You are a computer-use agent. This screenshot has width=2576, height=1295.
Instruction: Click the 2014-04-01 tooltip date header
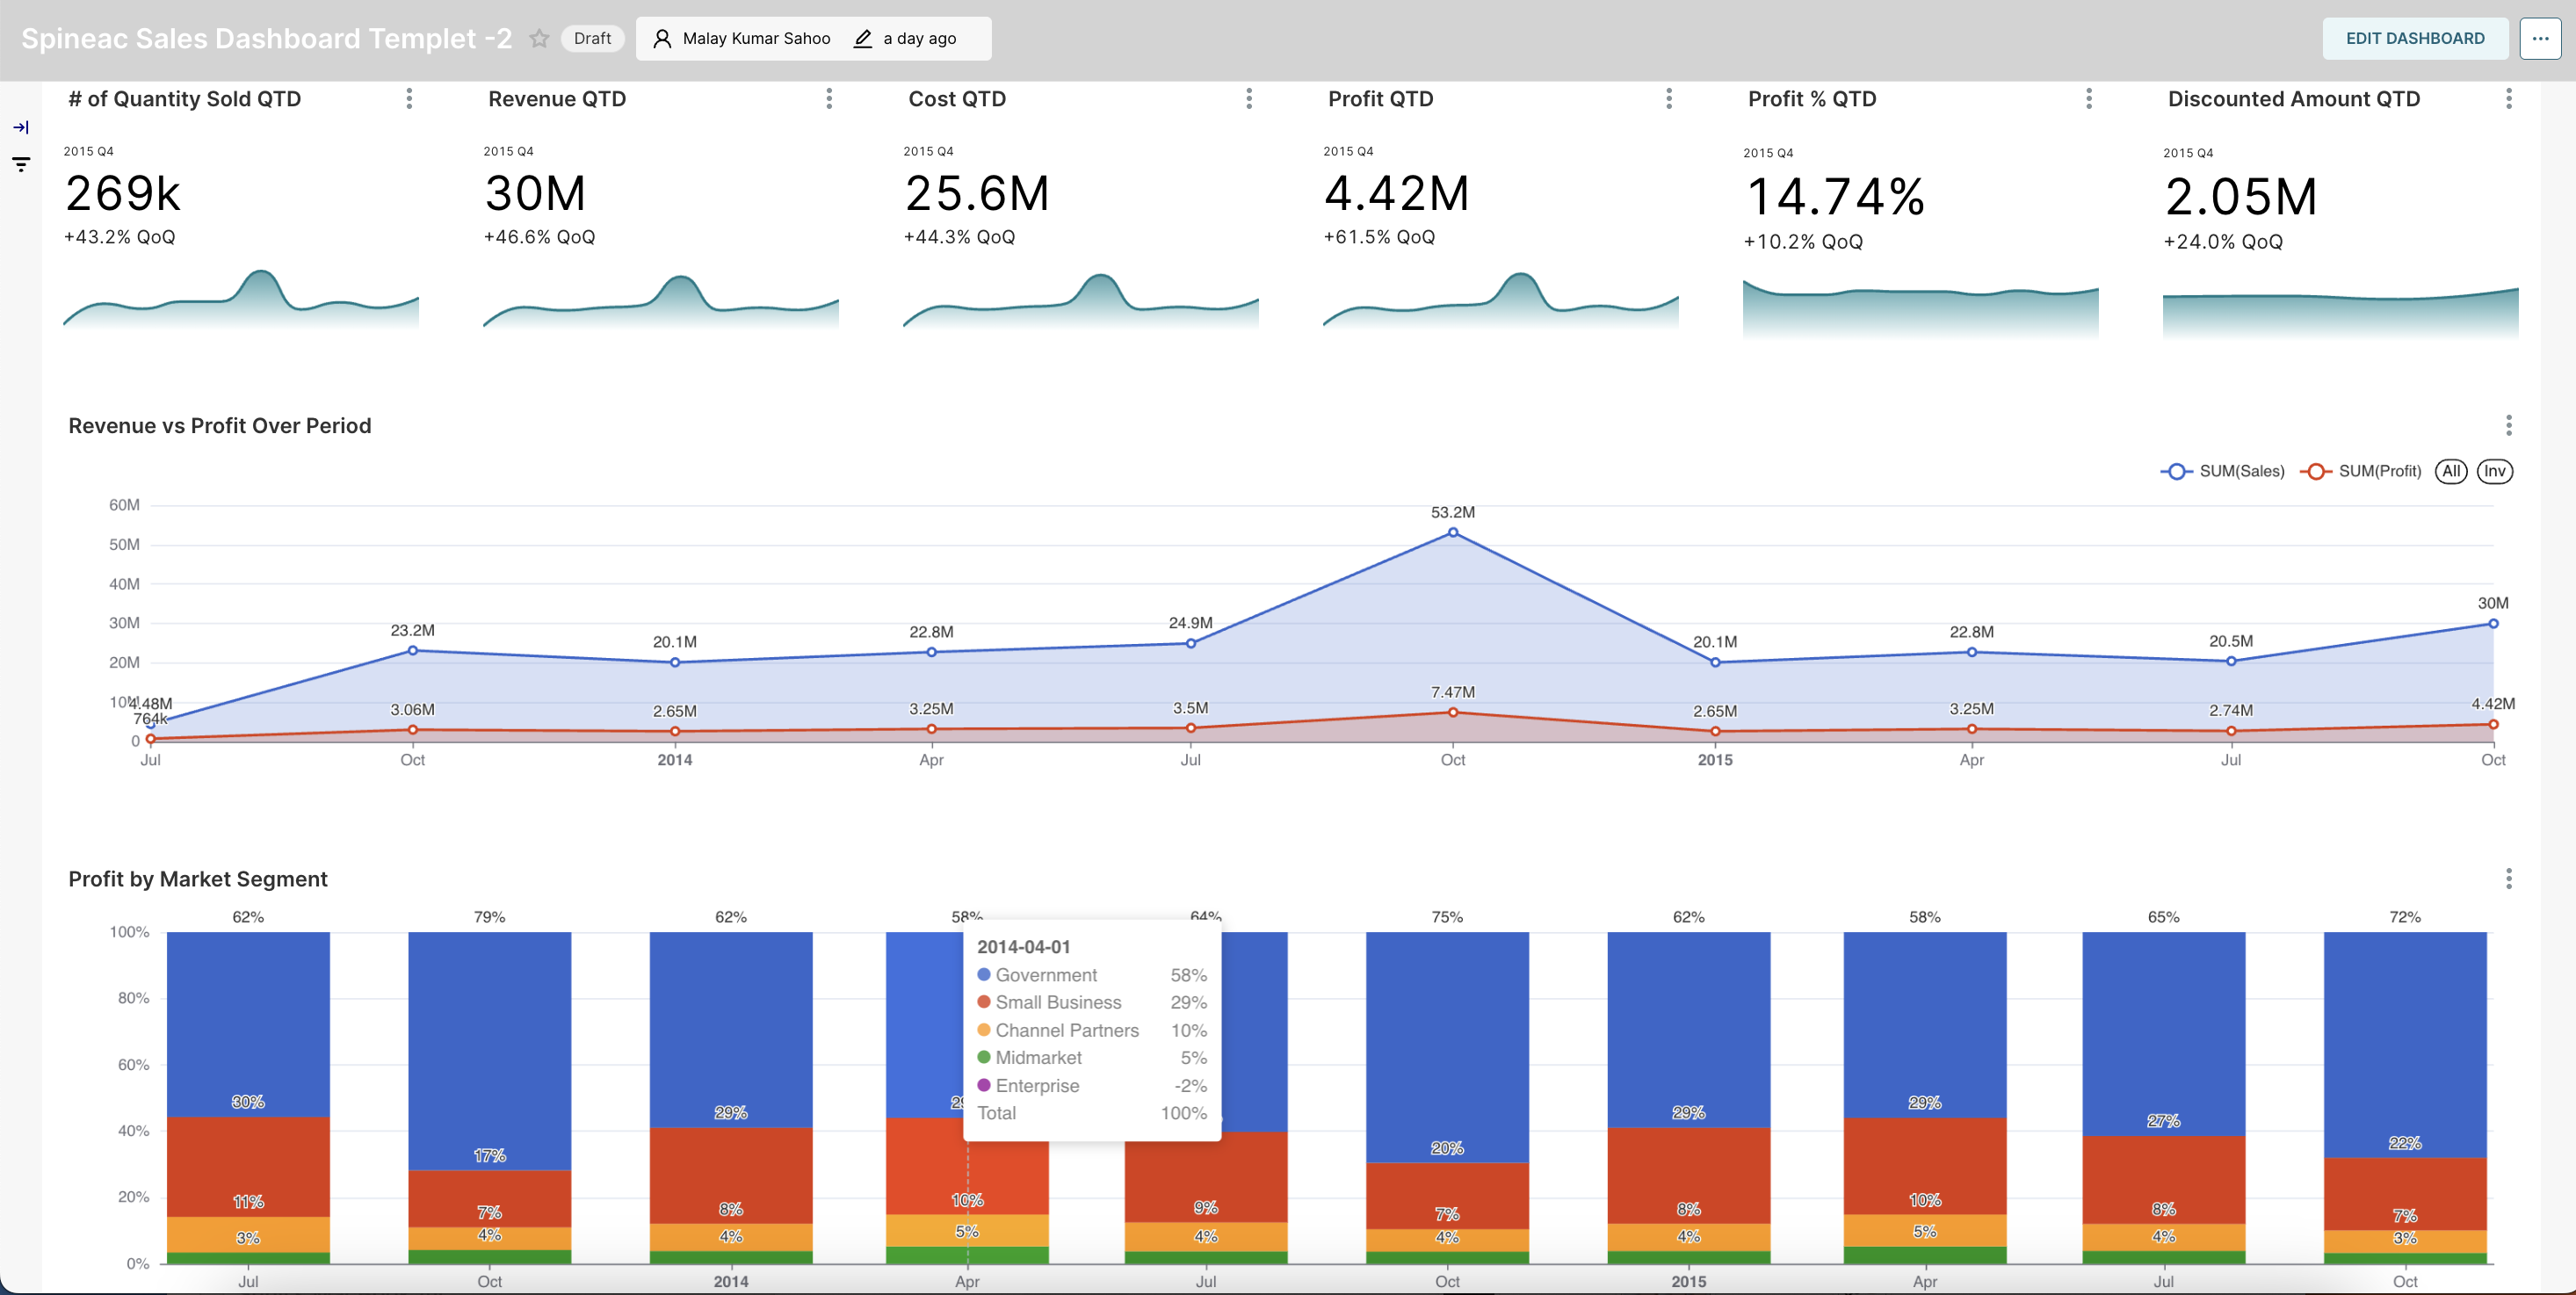1023,946
